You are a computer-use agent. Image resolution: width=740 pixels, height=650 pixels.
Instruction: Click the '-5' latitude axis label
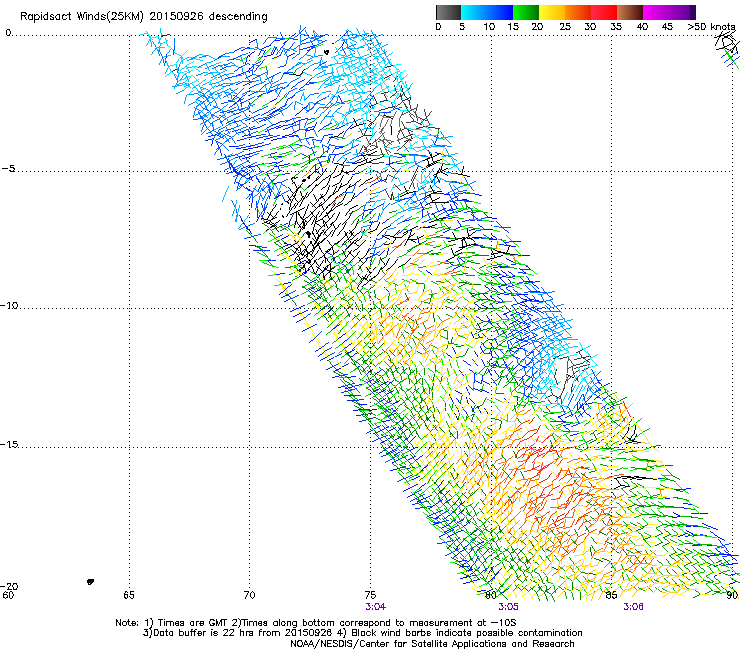[8, 168]
